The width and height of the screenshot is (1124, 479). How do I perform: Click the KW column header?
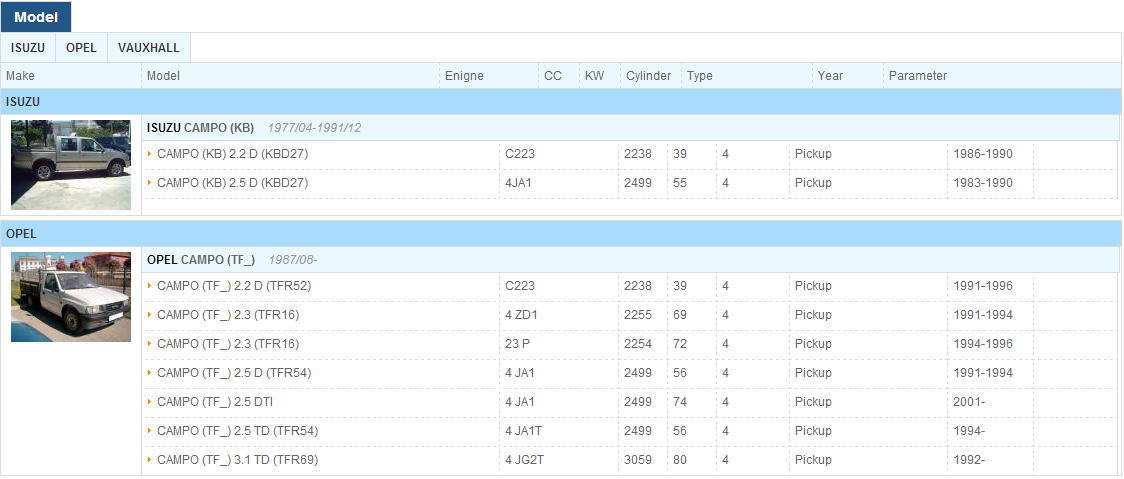click(x=594, y=76)
